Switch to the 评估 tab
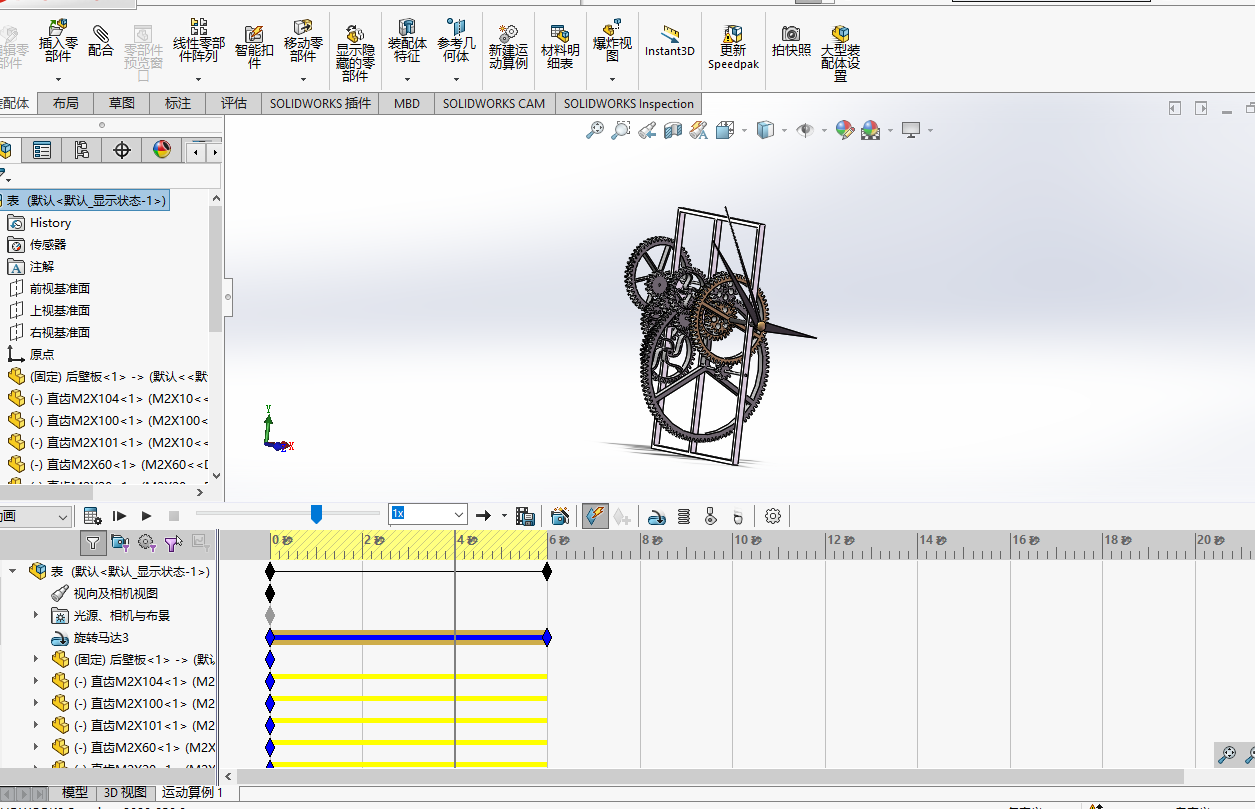This screenshot has width=1255, height=809. point(234,103)
